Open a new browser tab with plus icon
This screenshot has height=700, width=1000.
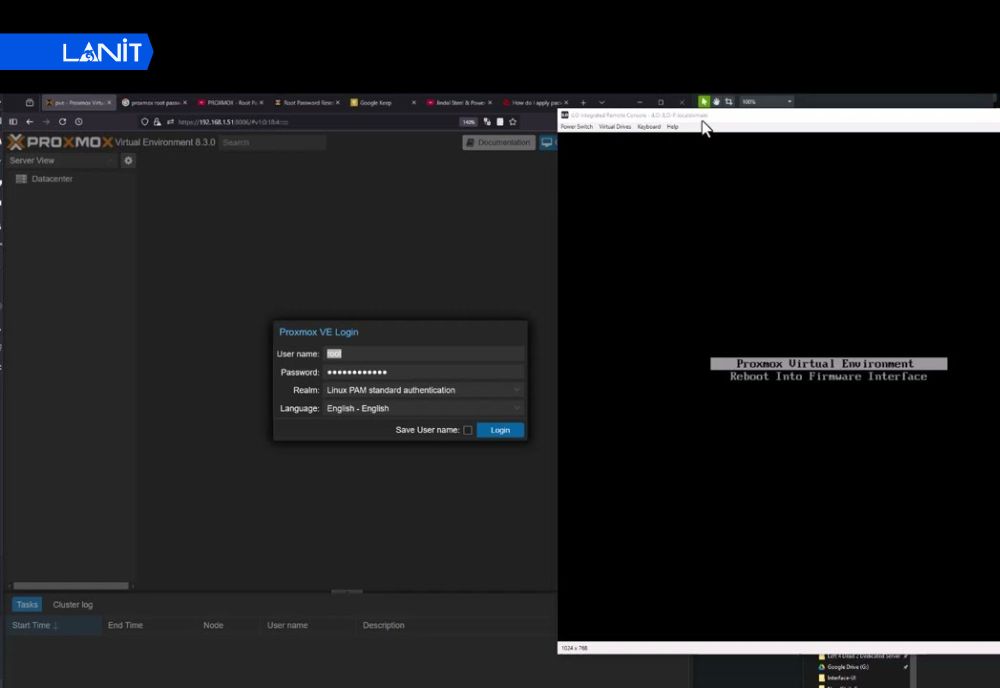click(584, 102)
